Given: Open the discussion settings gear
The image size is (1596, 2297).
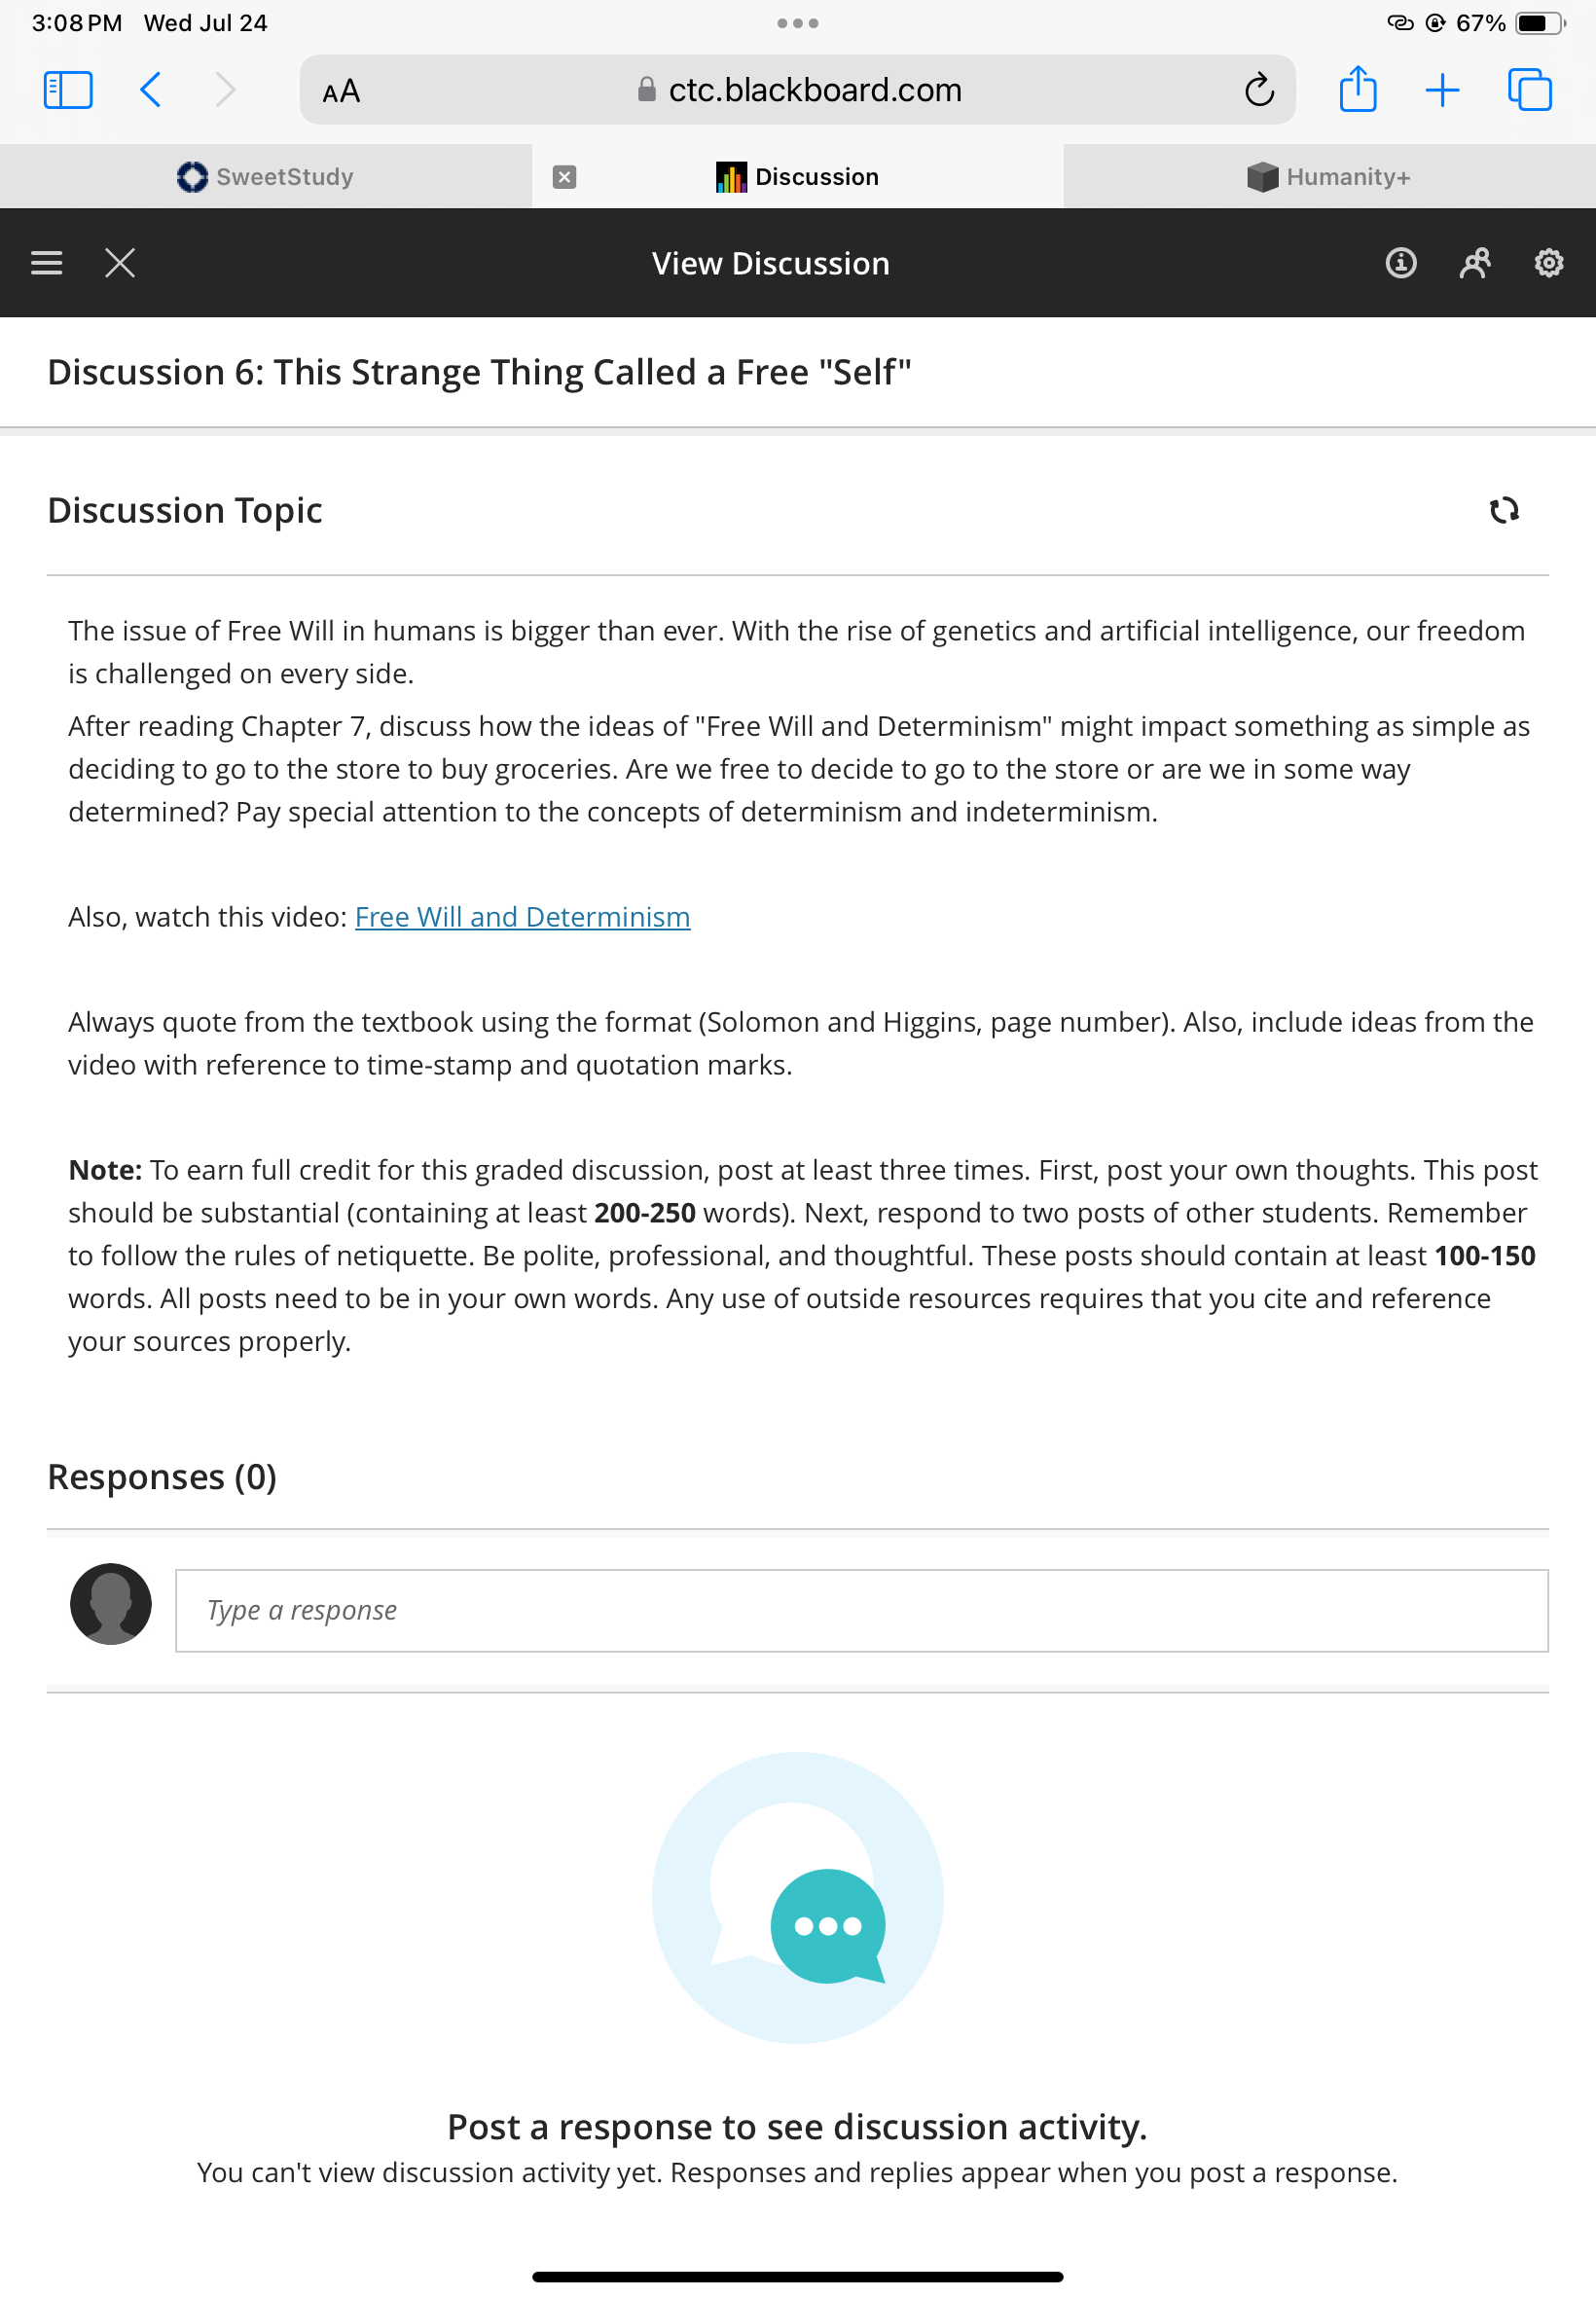Looking at the screenshot, I should (x=1548, y=263).
